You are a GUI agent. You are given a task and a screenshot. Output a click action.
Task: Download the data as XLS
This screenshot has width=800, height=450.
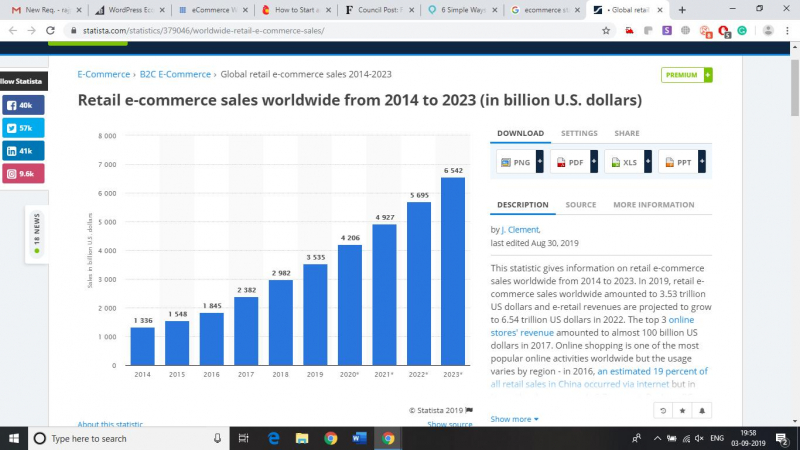click(x=624, y=162)
